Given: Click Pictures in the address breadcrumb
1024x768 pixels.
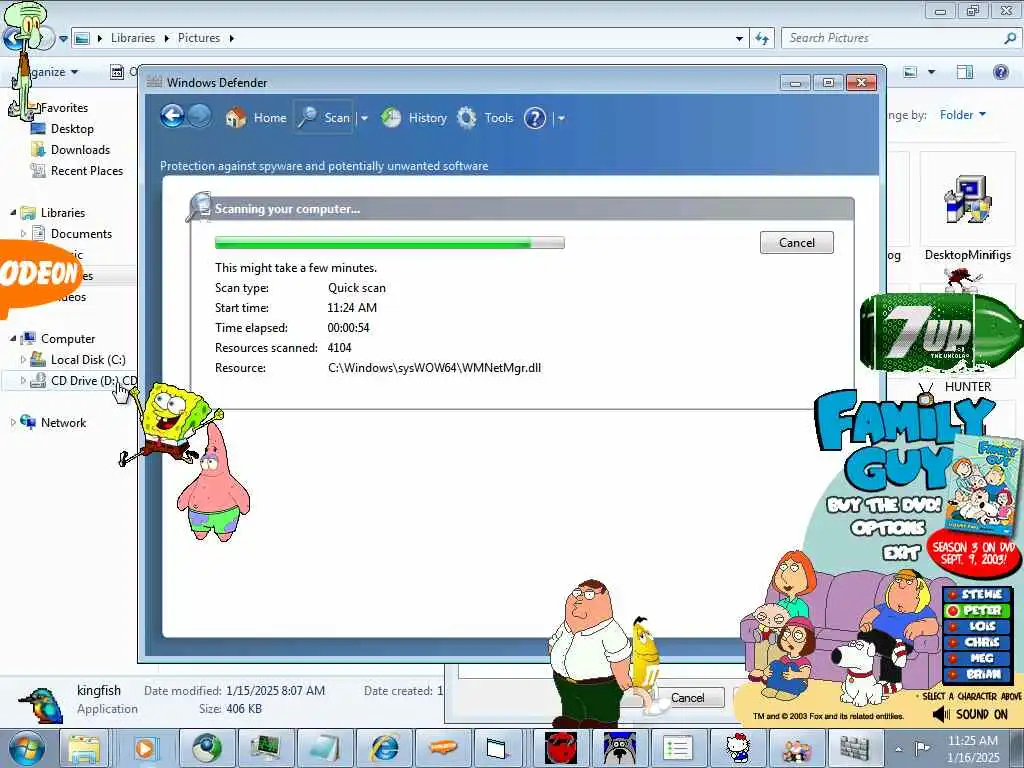Looking at the screenshot, I should coord(199,38).
